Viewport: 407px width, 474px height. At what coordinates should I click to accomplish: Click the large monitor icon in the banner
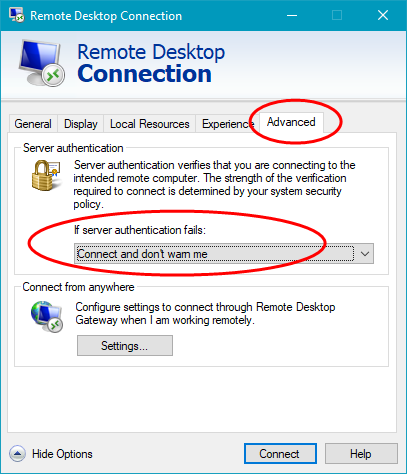click(x=41, y=63)
